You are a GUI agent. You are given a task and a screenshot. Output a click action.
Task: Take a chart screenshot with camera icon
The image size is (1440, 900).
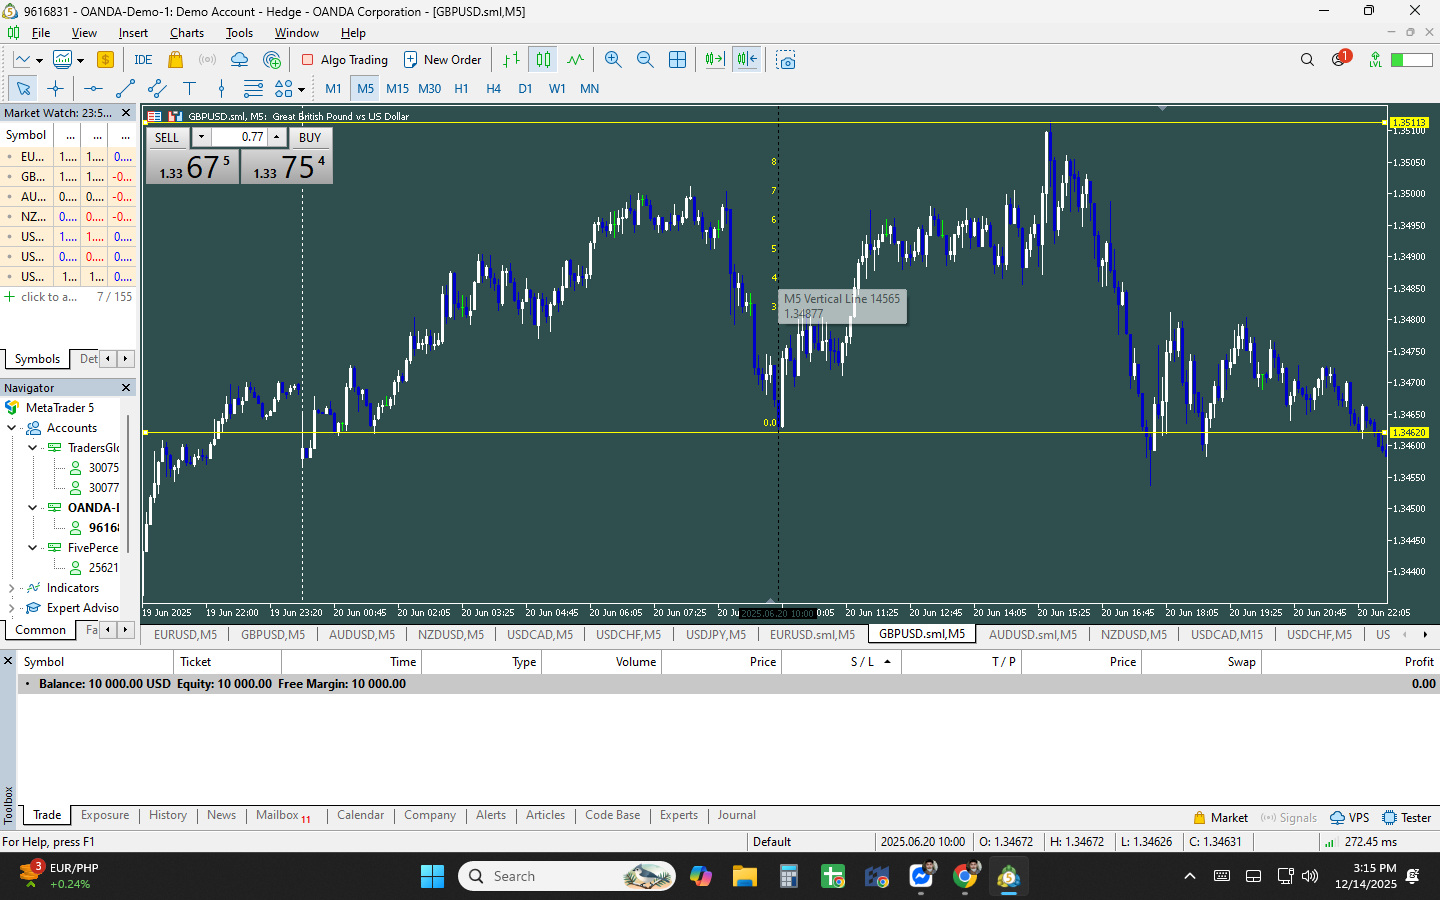click(x=786, y=60)
